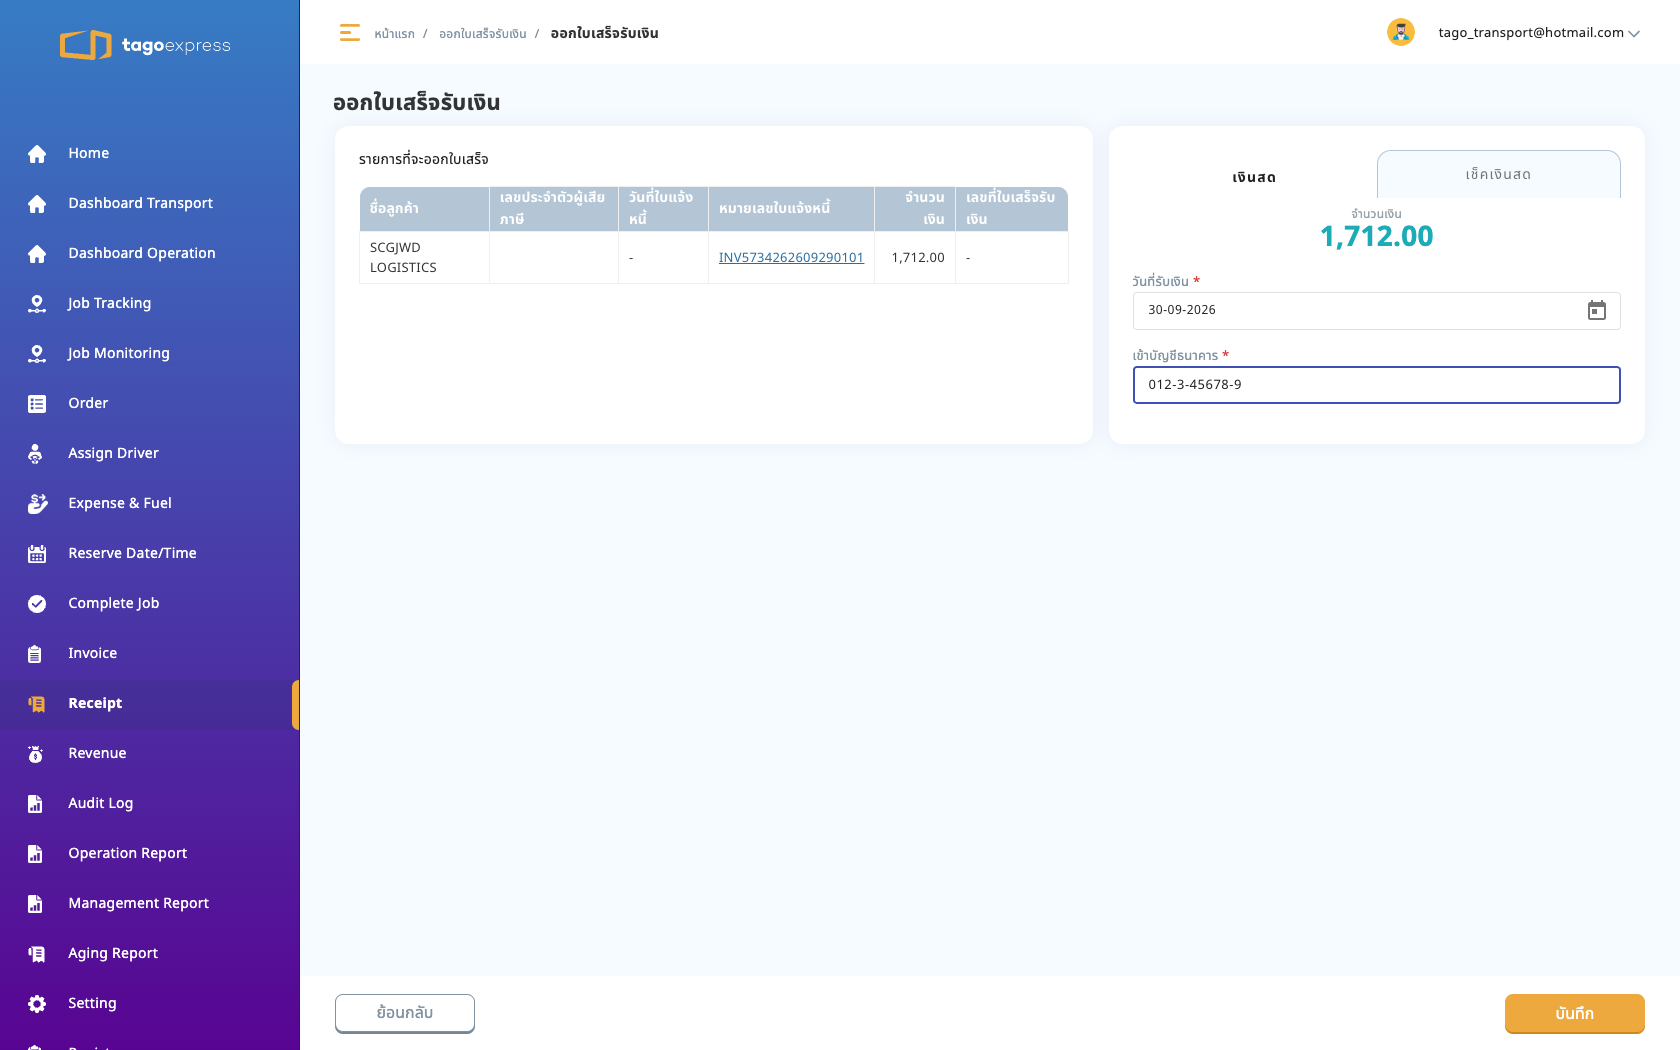
Task: Open Dashboard Transport via its house icon
Action: [x=37, y=204]
